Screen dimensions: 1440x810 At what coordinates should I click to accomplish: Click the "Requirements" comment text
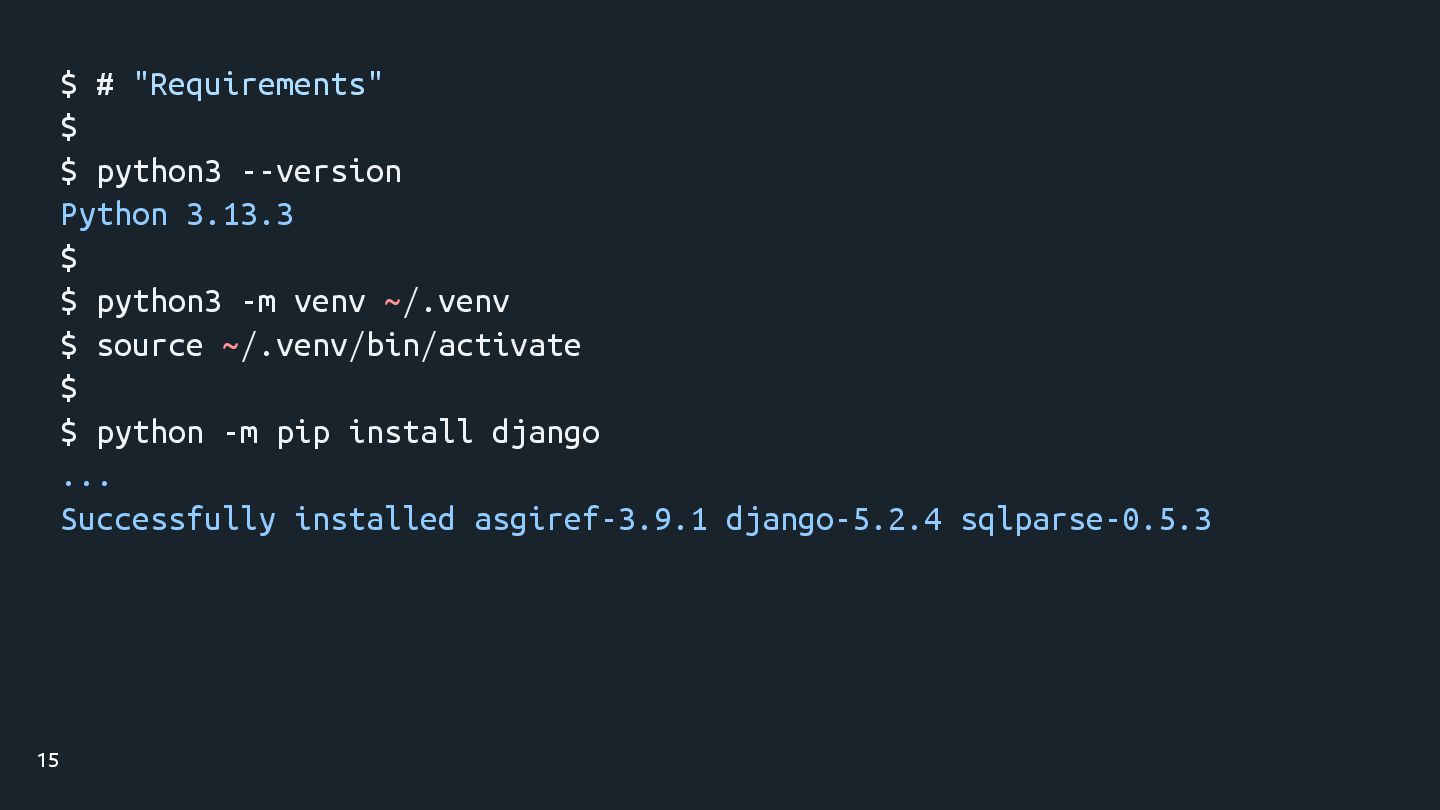pos(257,84)
